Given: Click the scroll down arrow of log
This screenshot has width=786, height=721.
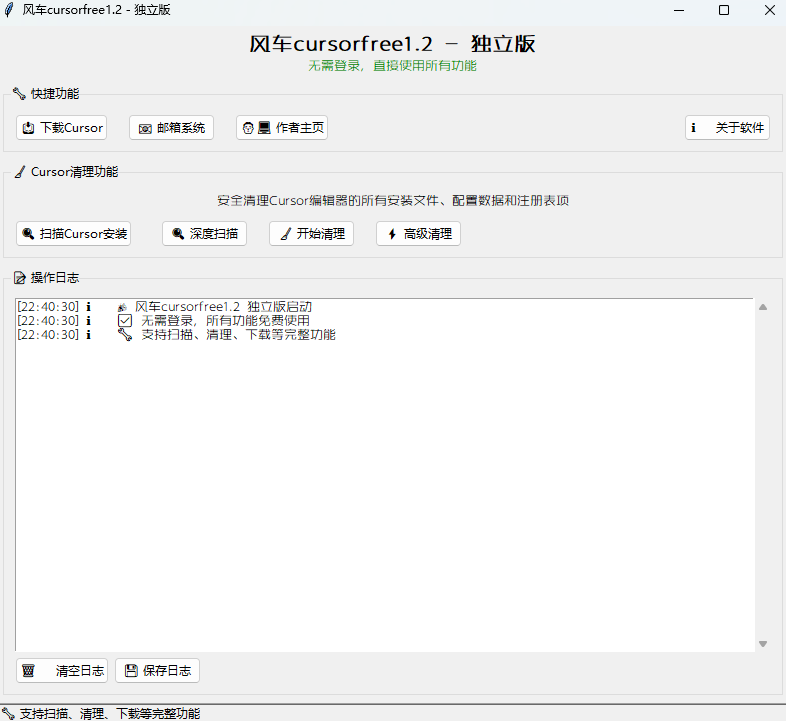Looking at the screenshot, I should [763, 644].
